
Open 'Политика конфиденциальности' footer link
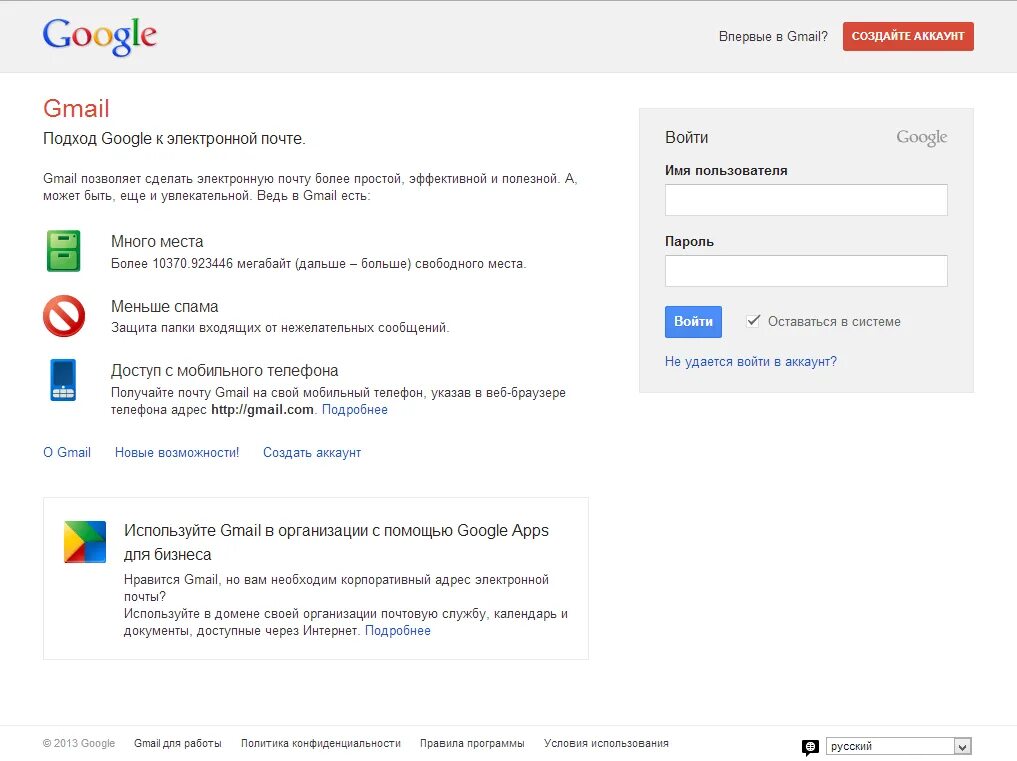pyautogui.click(x=321, y=744)
